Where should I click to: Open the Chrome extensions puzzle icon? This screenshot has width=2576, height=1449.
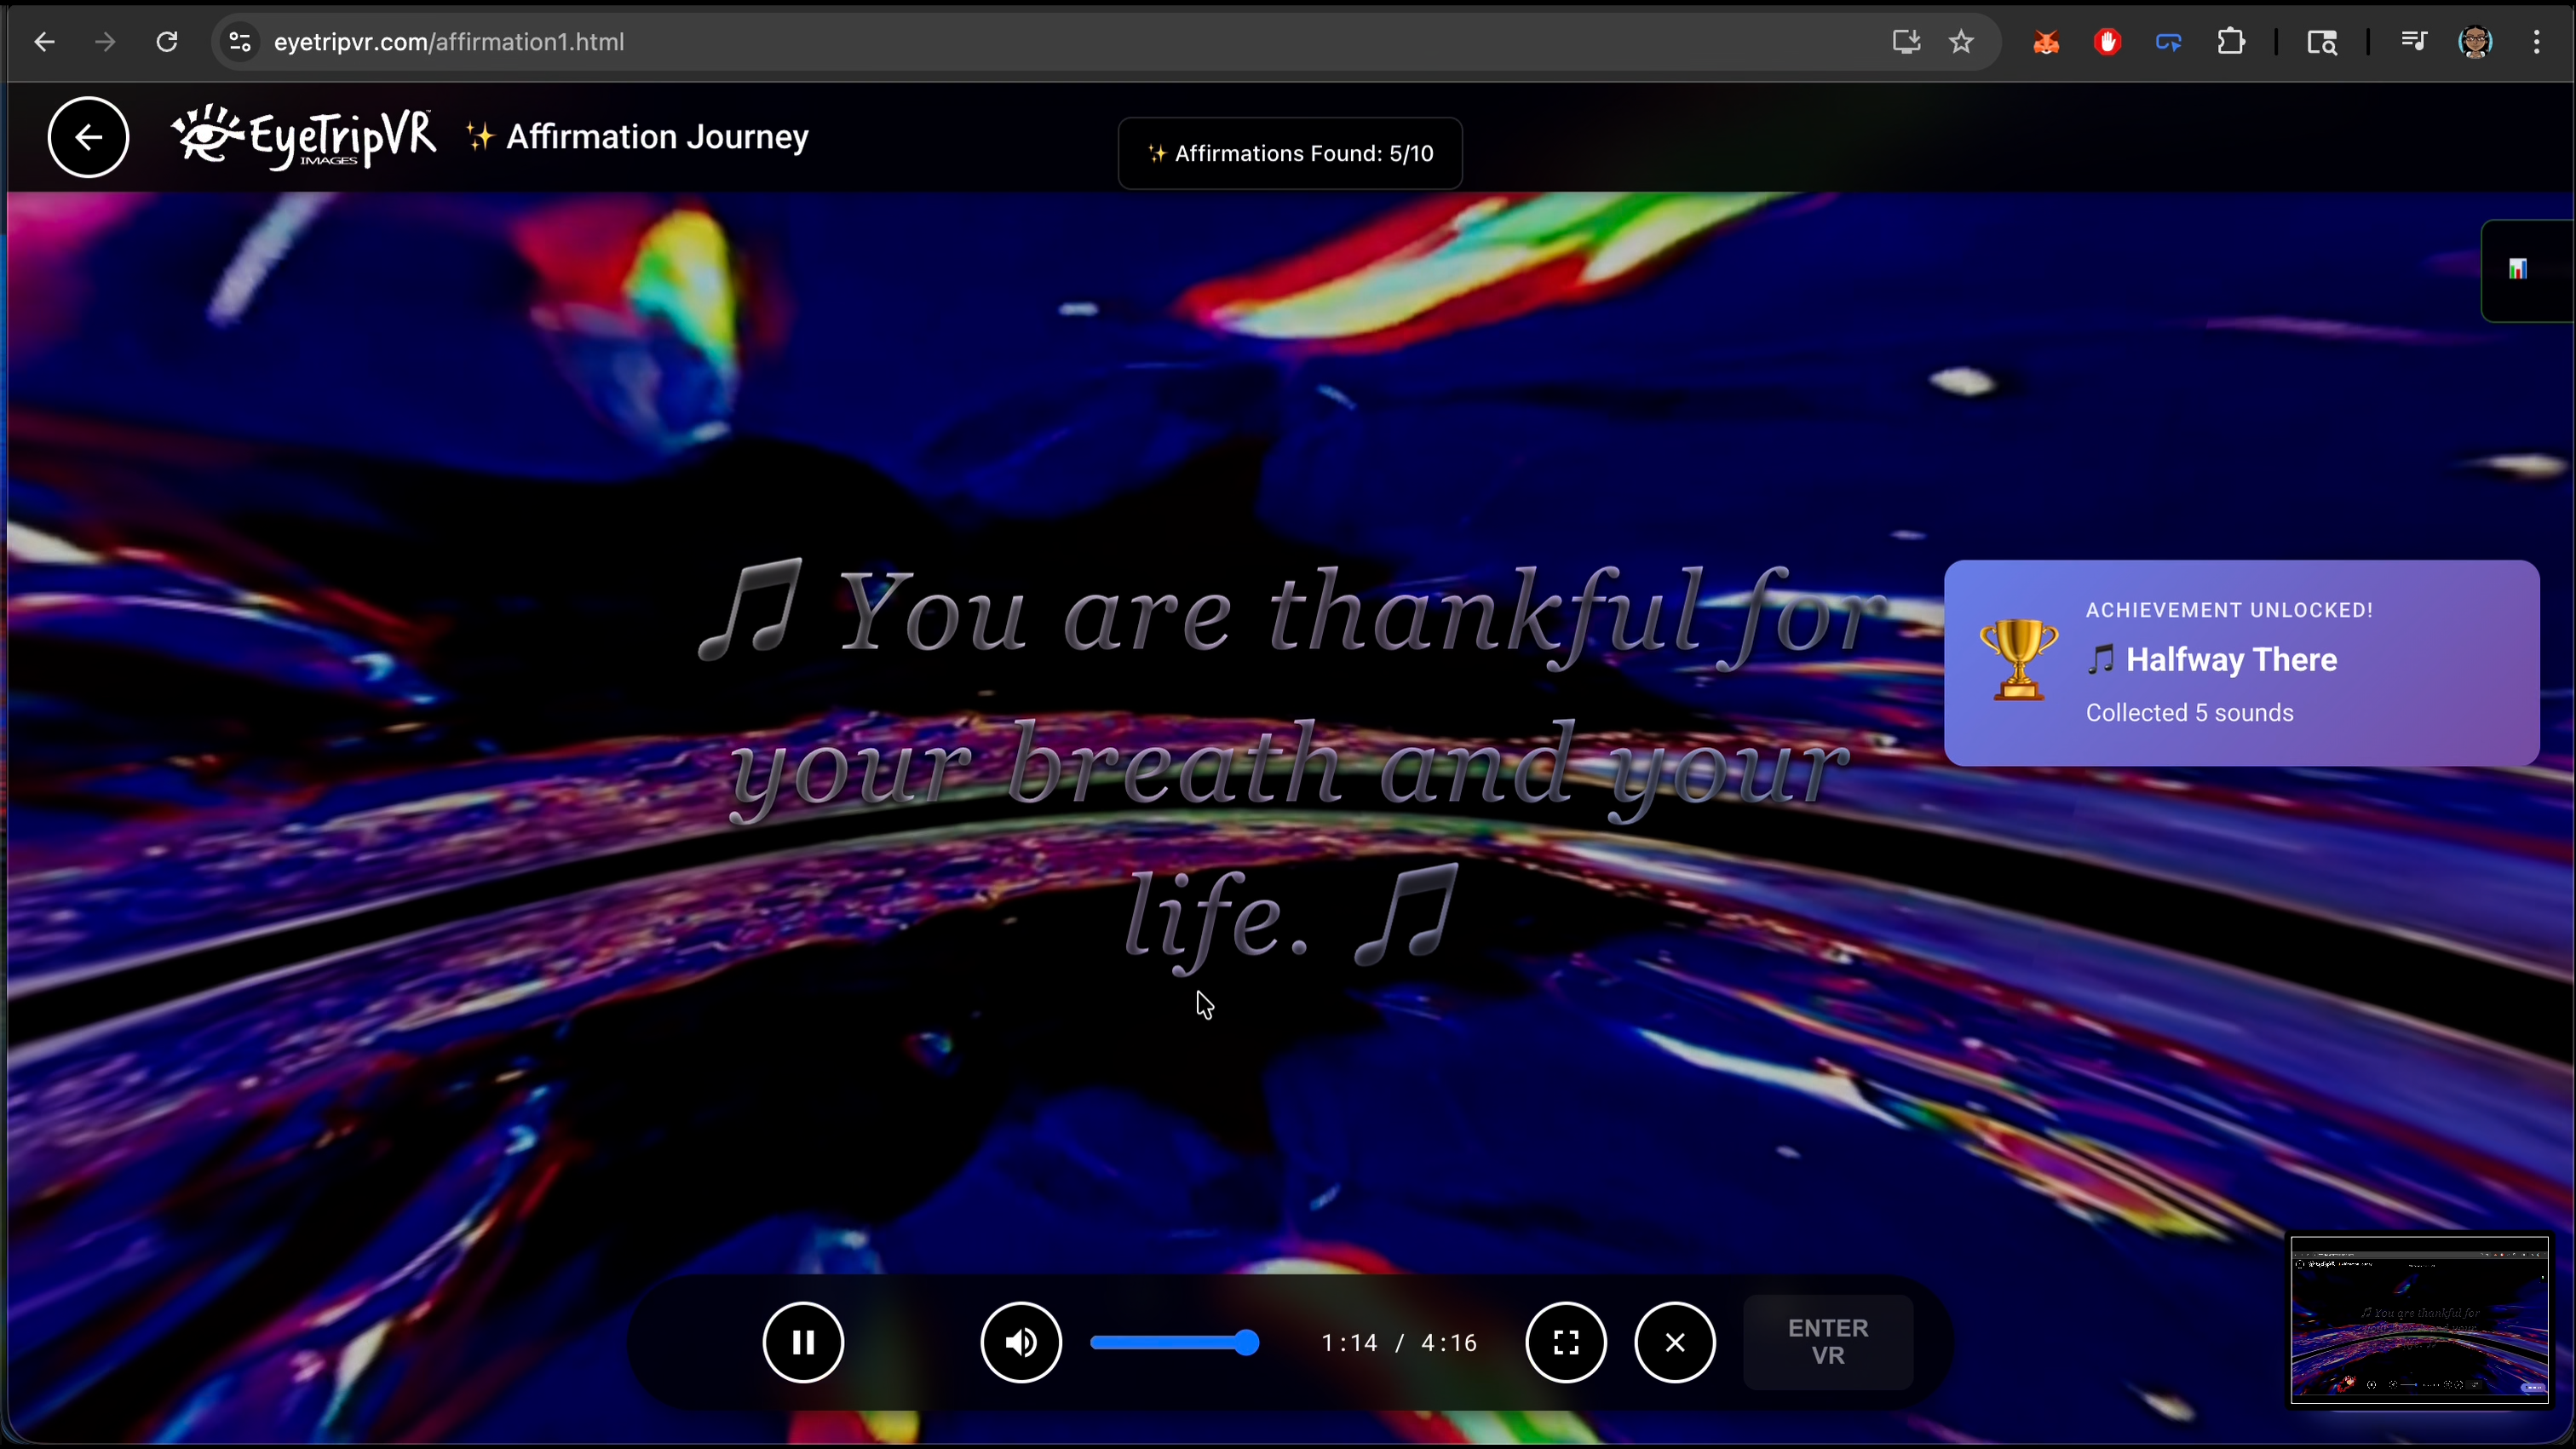(2231, 42)
